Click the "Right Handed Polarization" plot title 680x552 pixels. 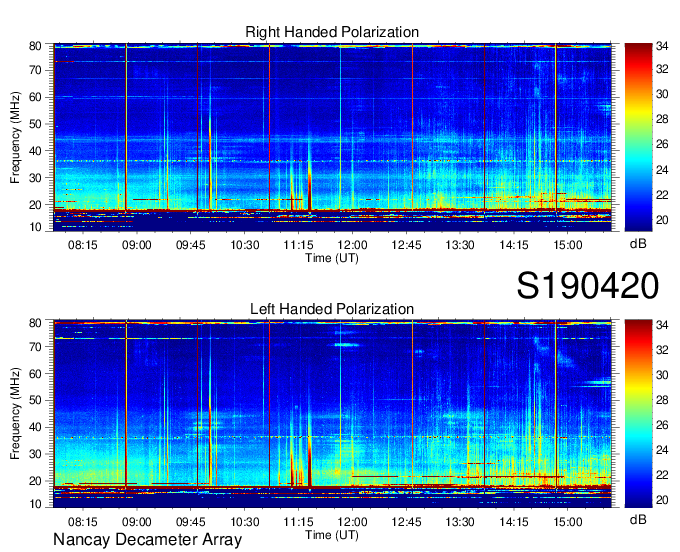click(332, 32)
